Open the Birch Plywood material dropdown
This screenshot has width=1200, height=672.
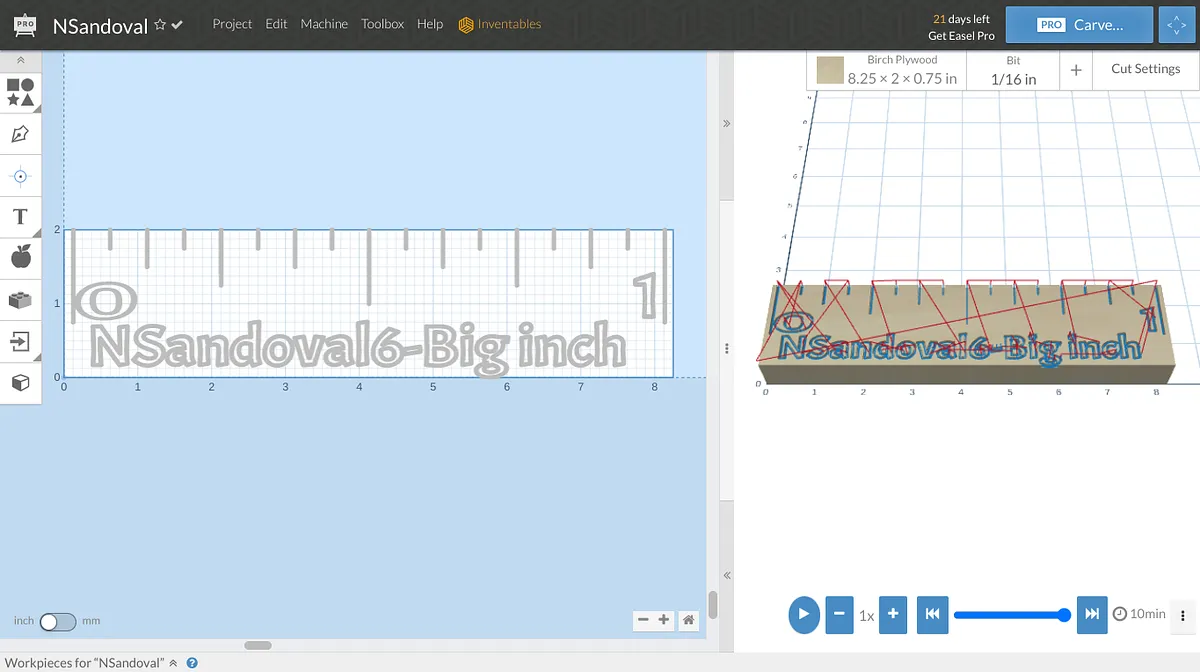coord(887,70)
